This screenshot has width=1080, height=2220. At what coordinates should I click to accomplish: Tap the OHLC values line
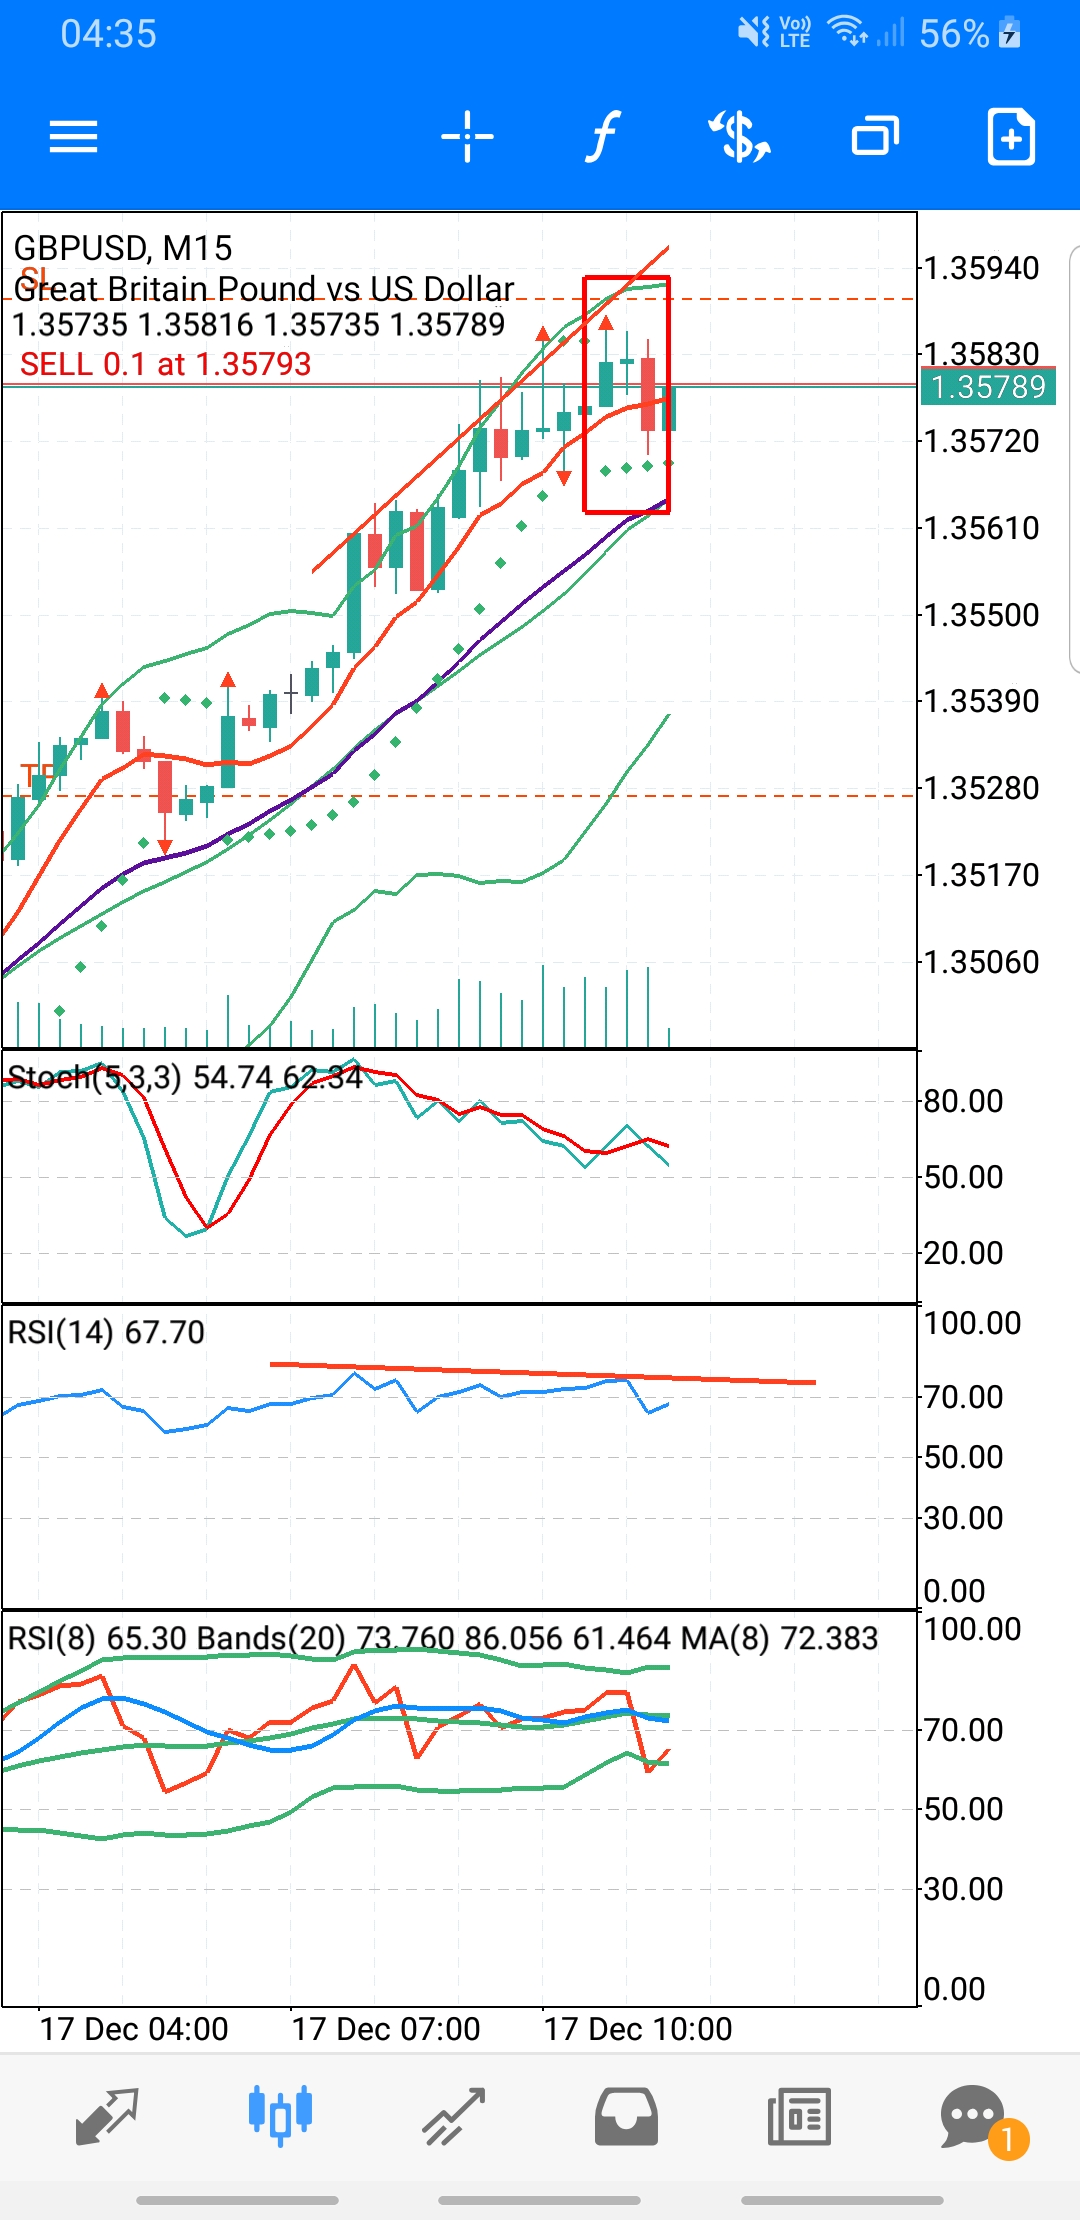[258, 325]
